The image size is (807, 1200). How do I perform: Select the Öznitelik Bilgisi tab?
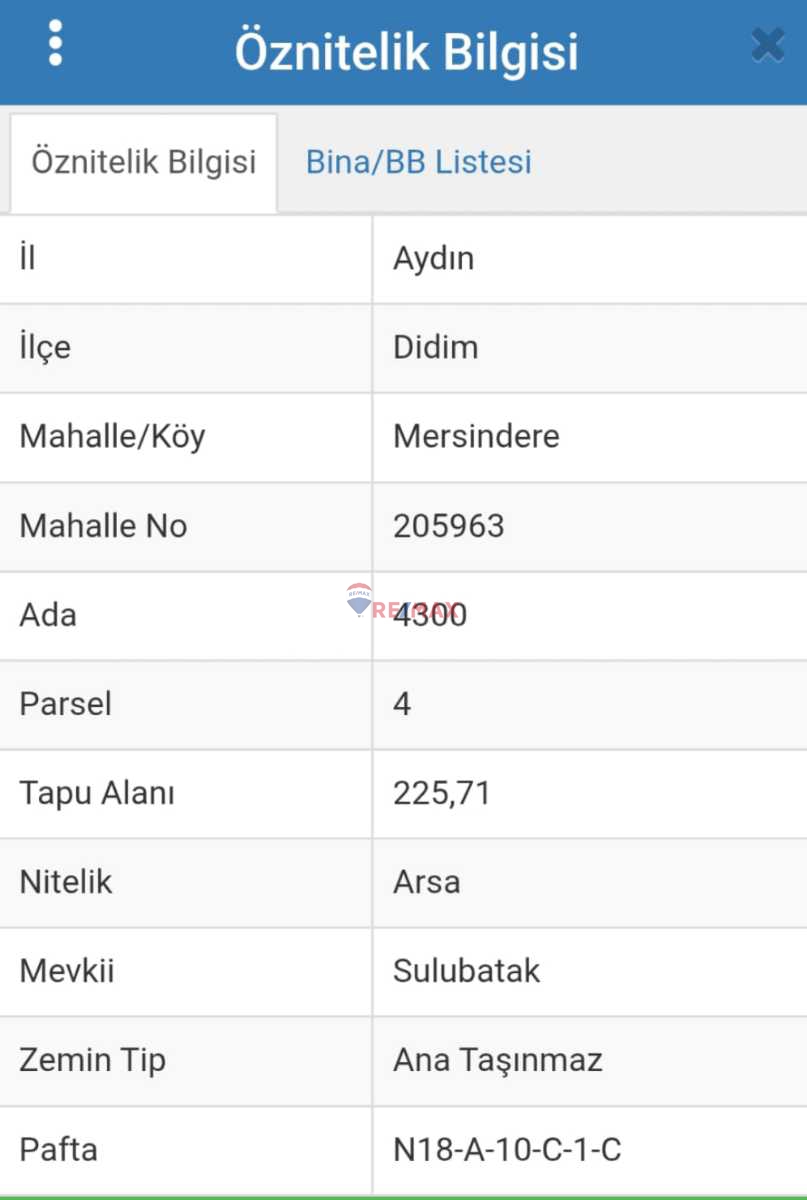143,161
